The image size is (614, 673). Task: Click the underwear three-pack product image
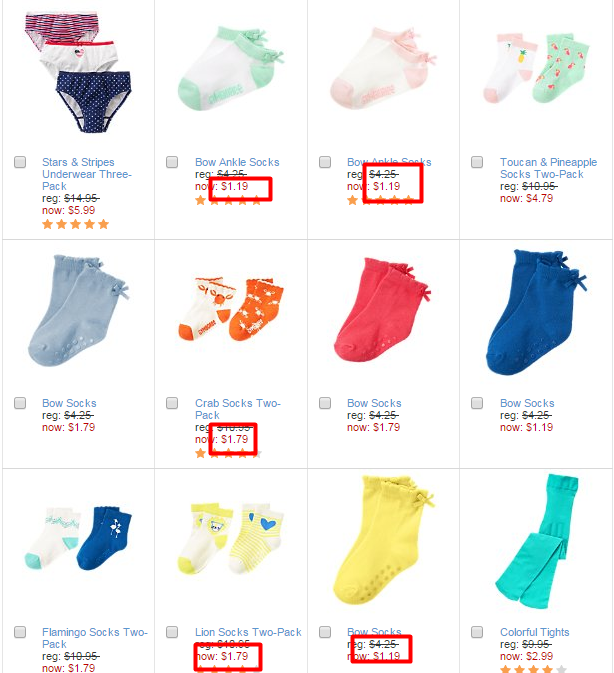[79, 72]
